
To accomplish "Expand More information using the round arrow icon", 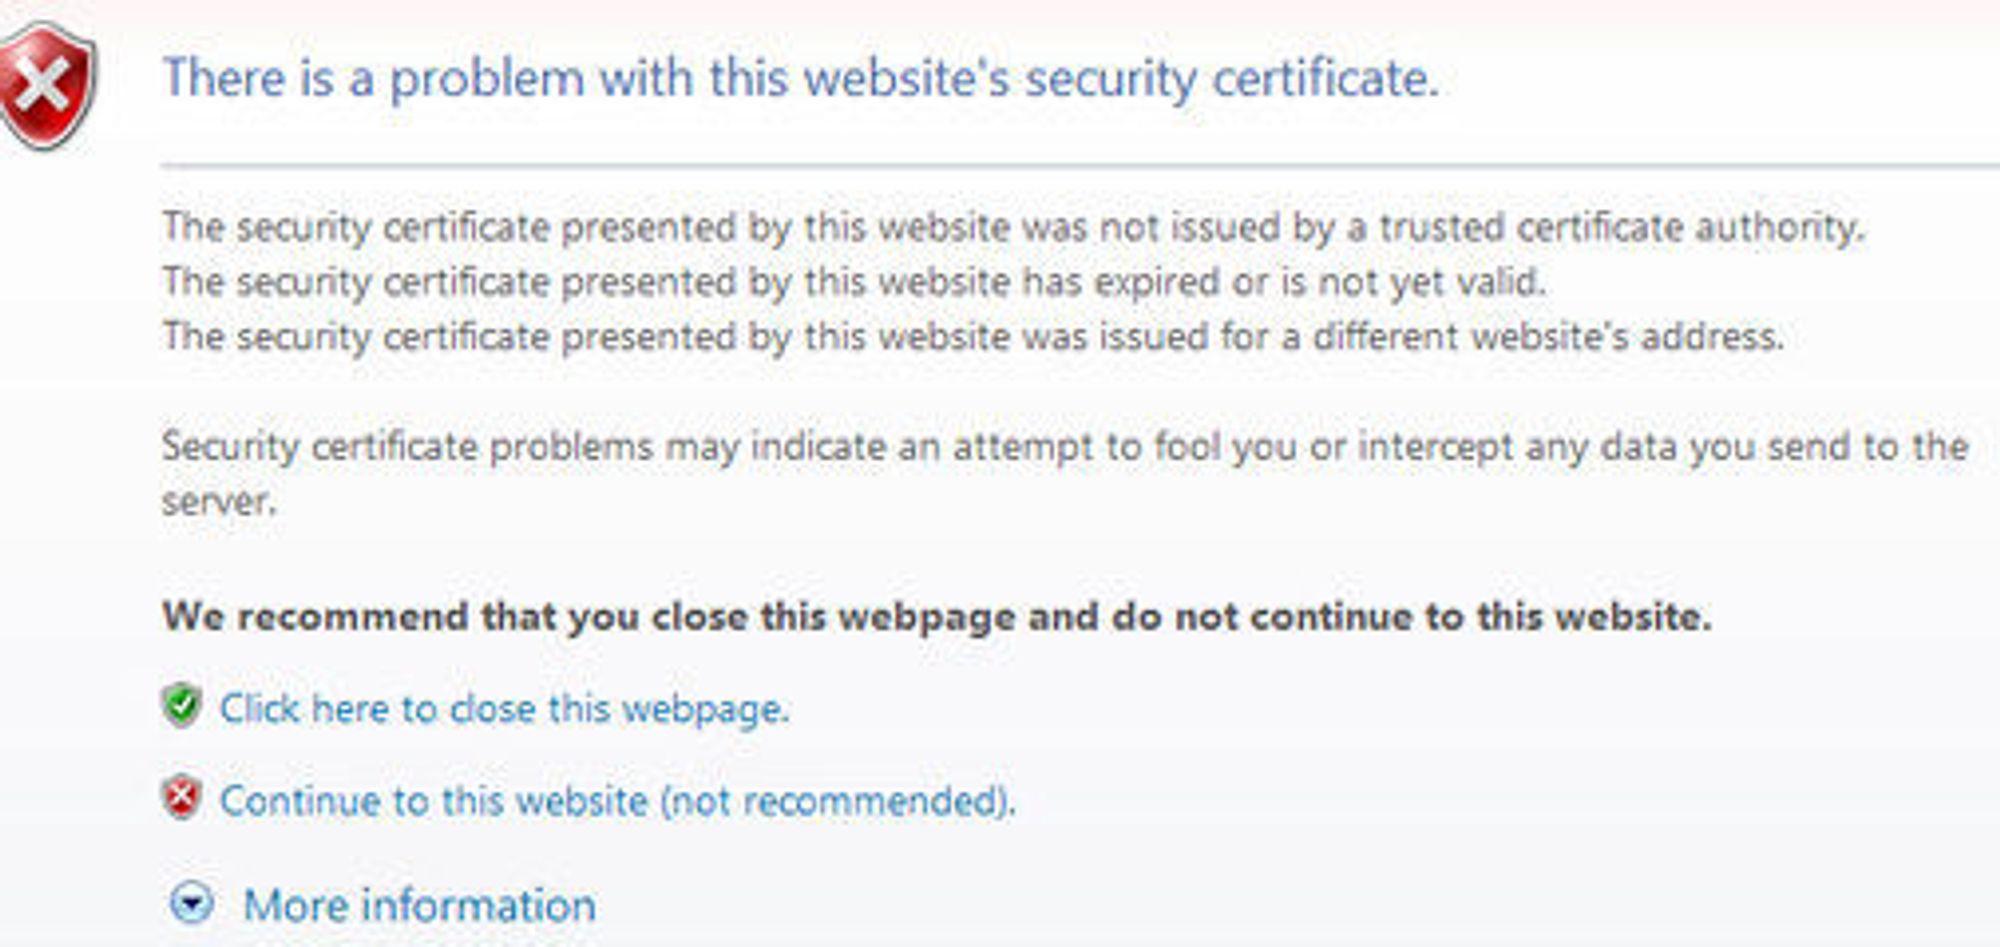I will (x=191, y=903).
